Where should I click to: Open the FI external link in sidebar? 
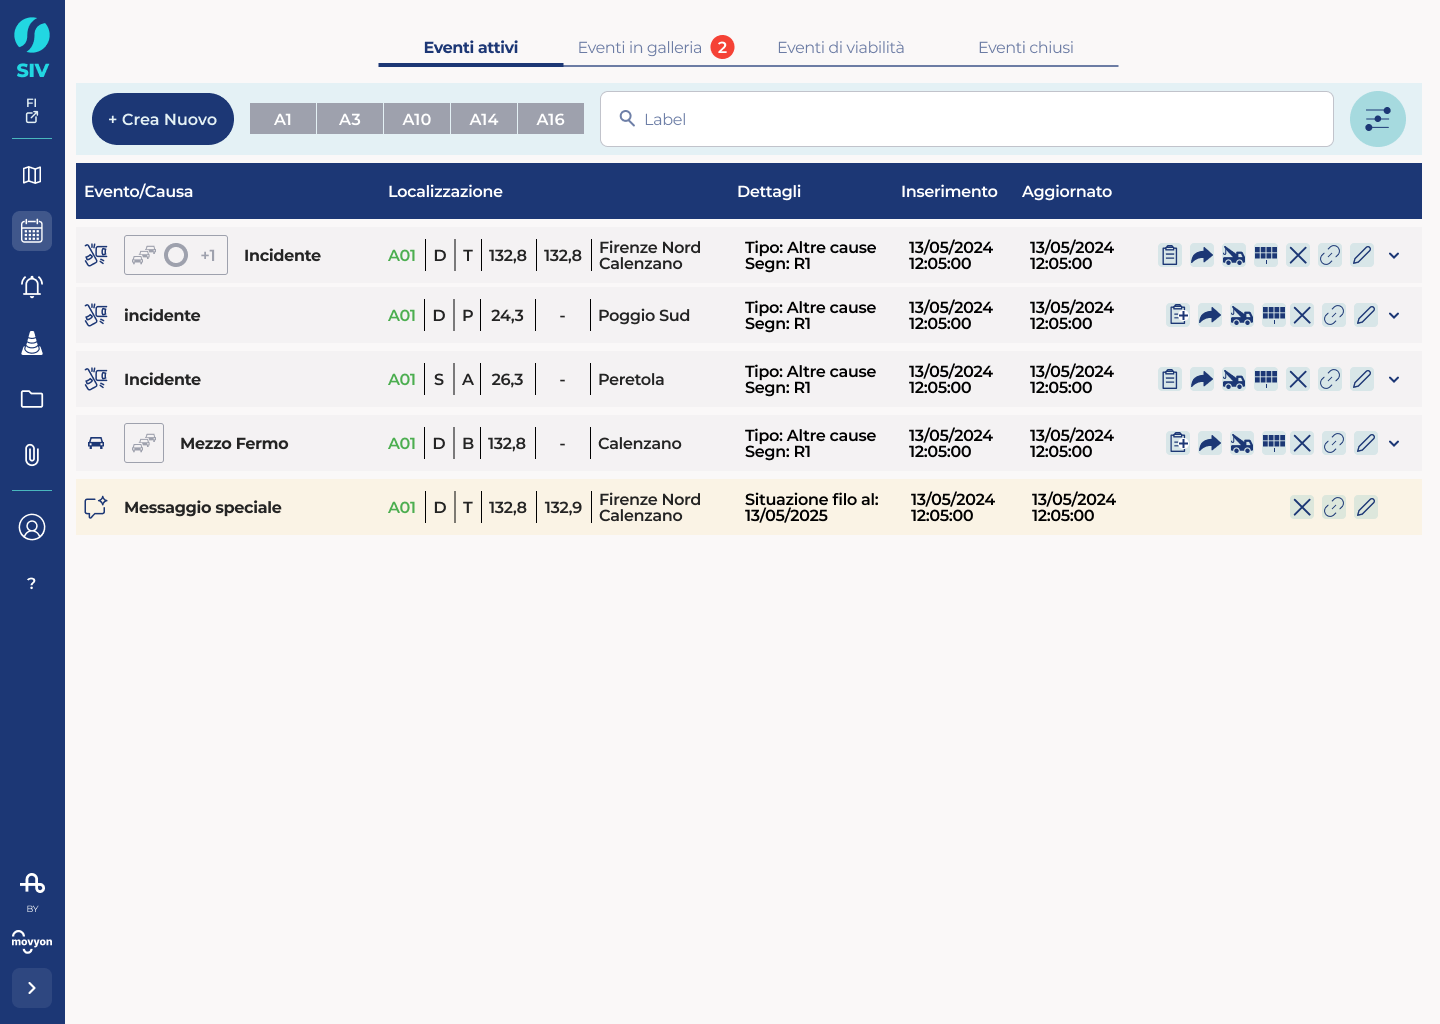(32, 110)
